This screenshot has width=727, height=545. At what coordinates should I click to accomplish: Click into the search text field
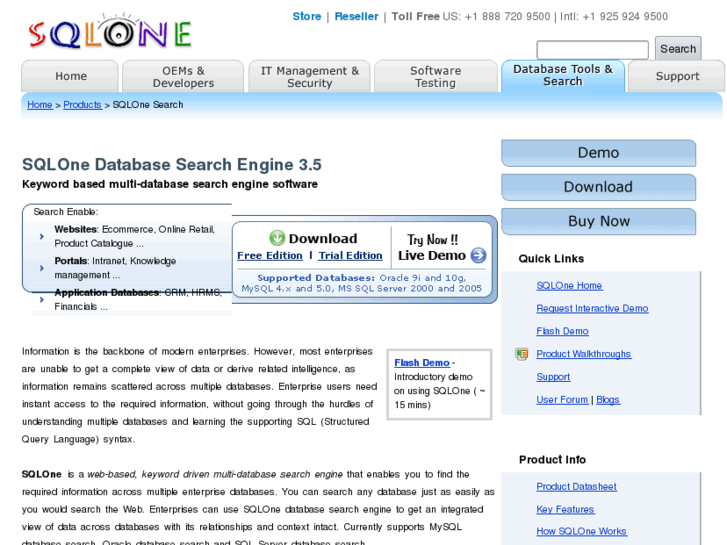pos(592,50)
